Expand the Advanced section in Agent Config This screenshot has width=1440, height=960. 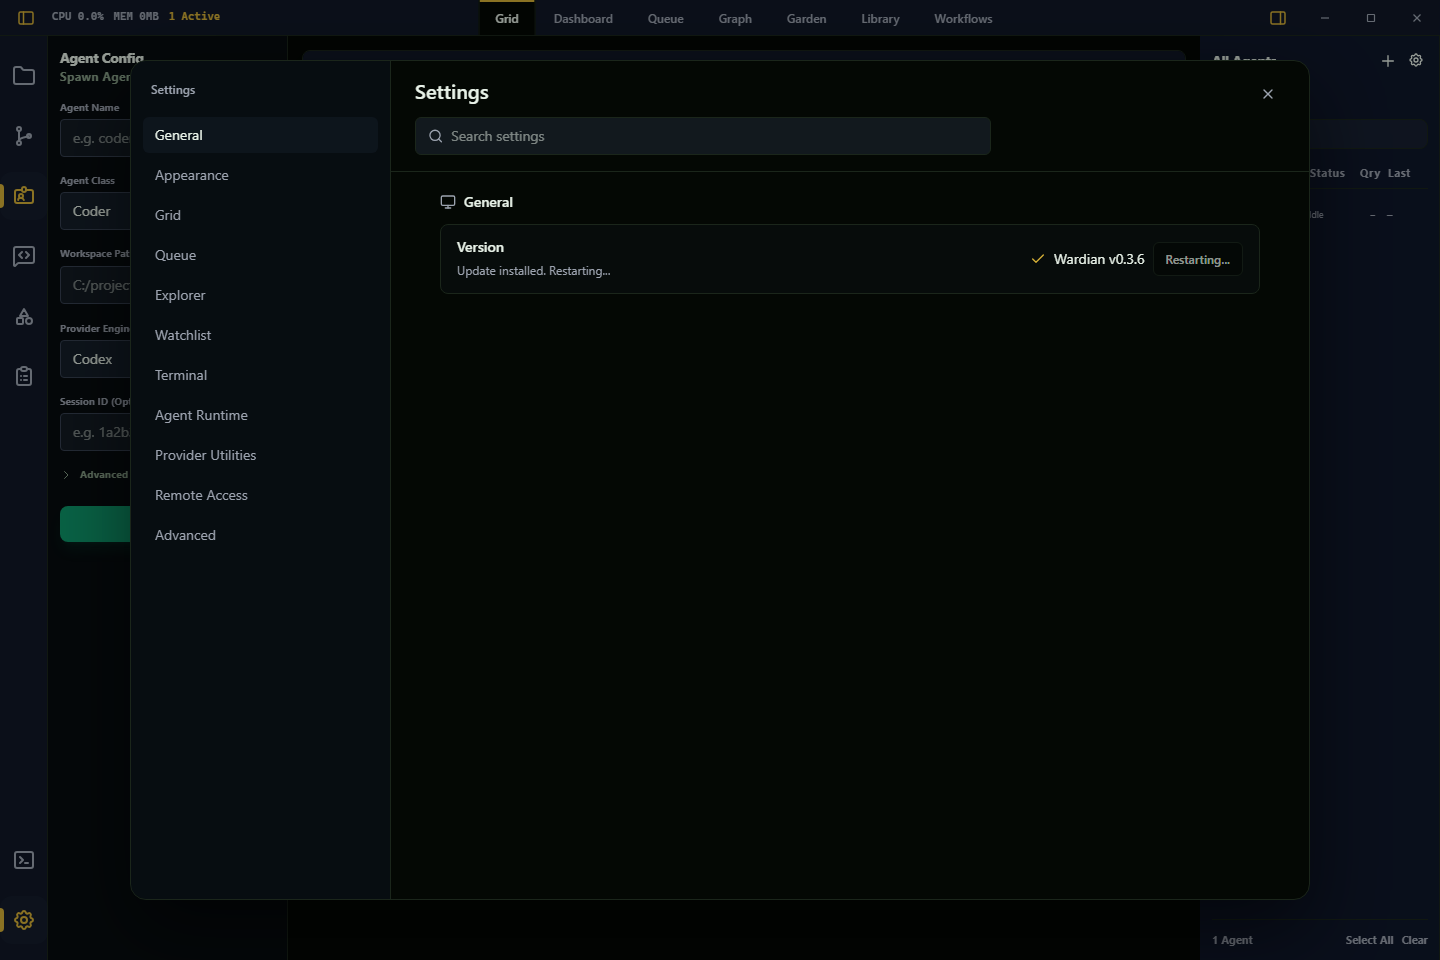(x=95, y=475)
